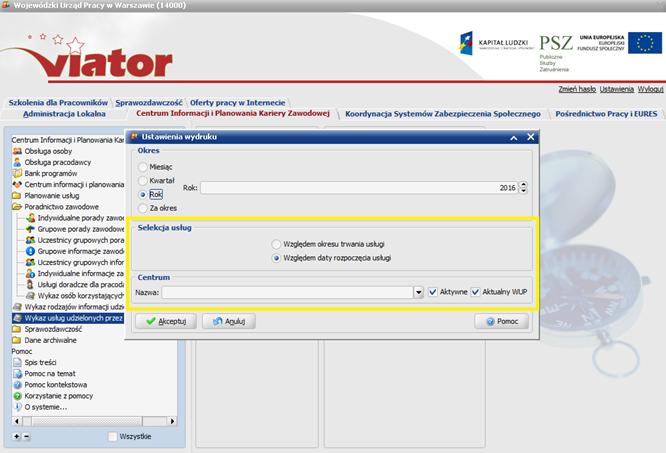Select the Pomoc tree heading
This screenshot has height=453, width=666.
22,351
